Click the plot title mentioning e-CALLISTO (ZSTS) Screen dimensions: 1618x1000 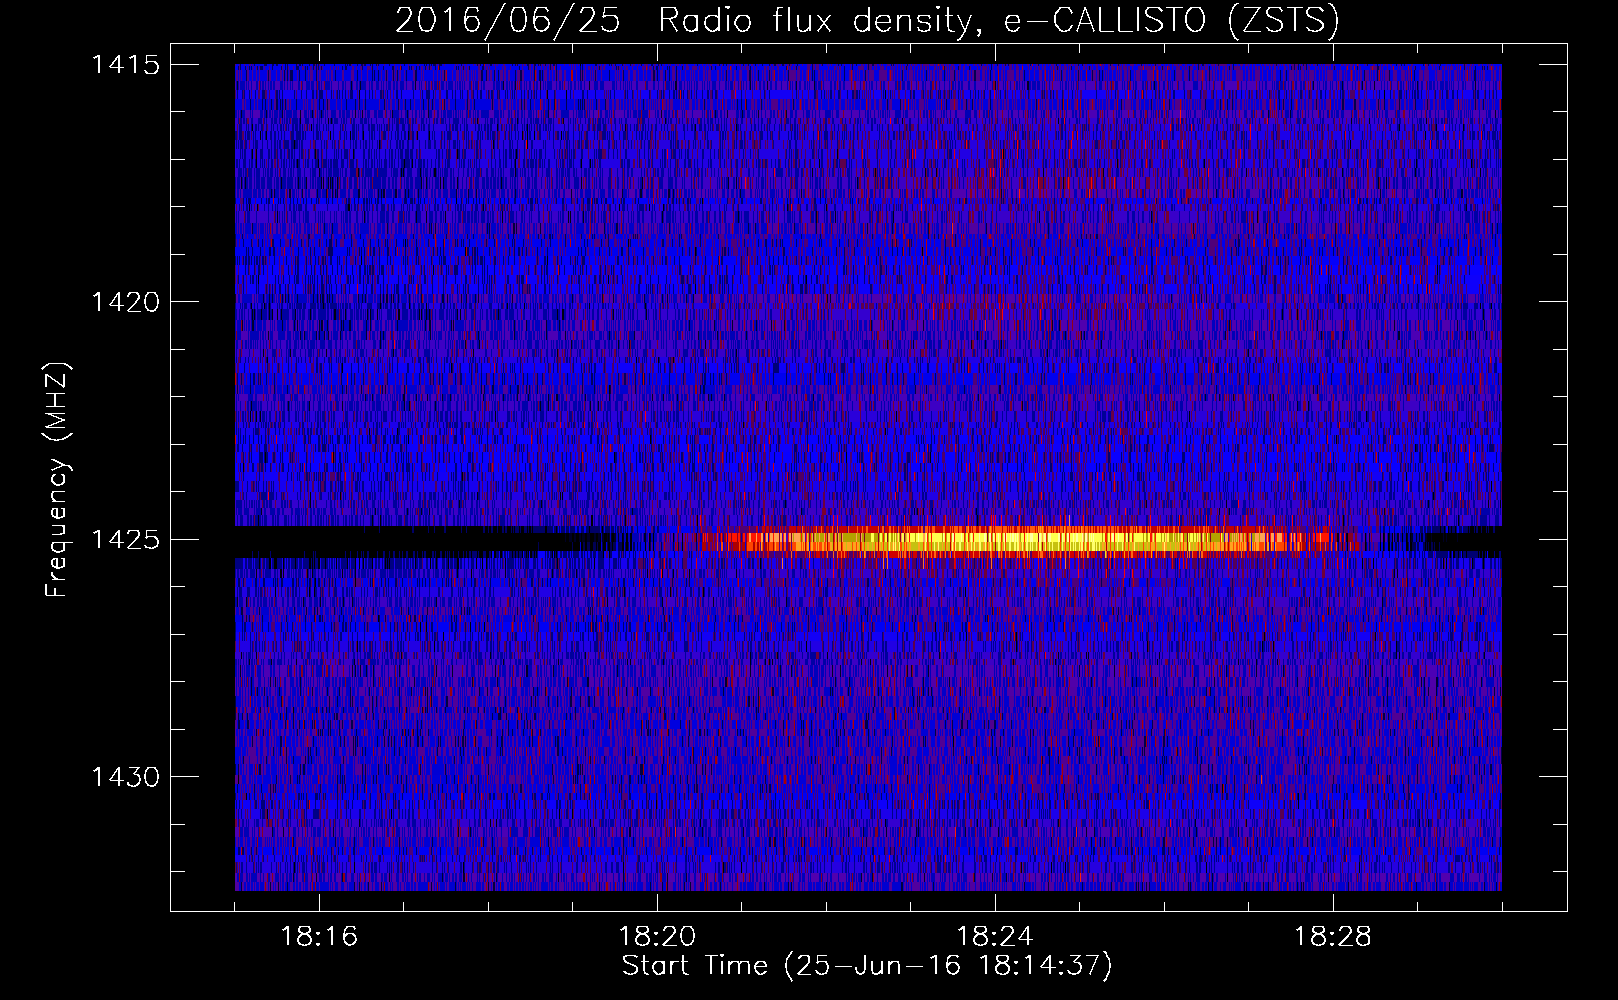[867, 20]
